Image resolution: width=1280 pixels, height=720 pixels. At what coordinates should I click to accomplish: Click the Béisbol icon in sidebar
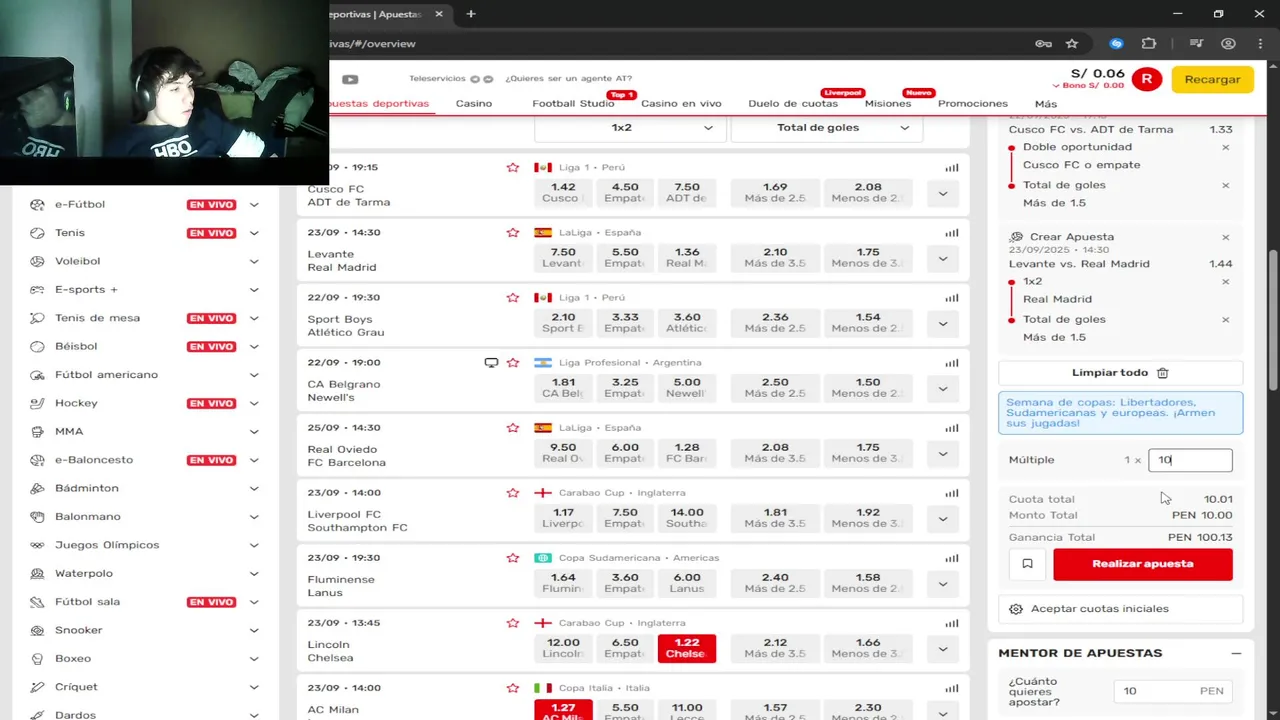point(37,346)
